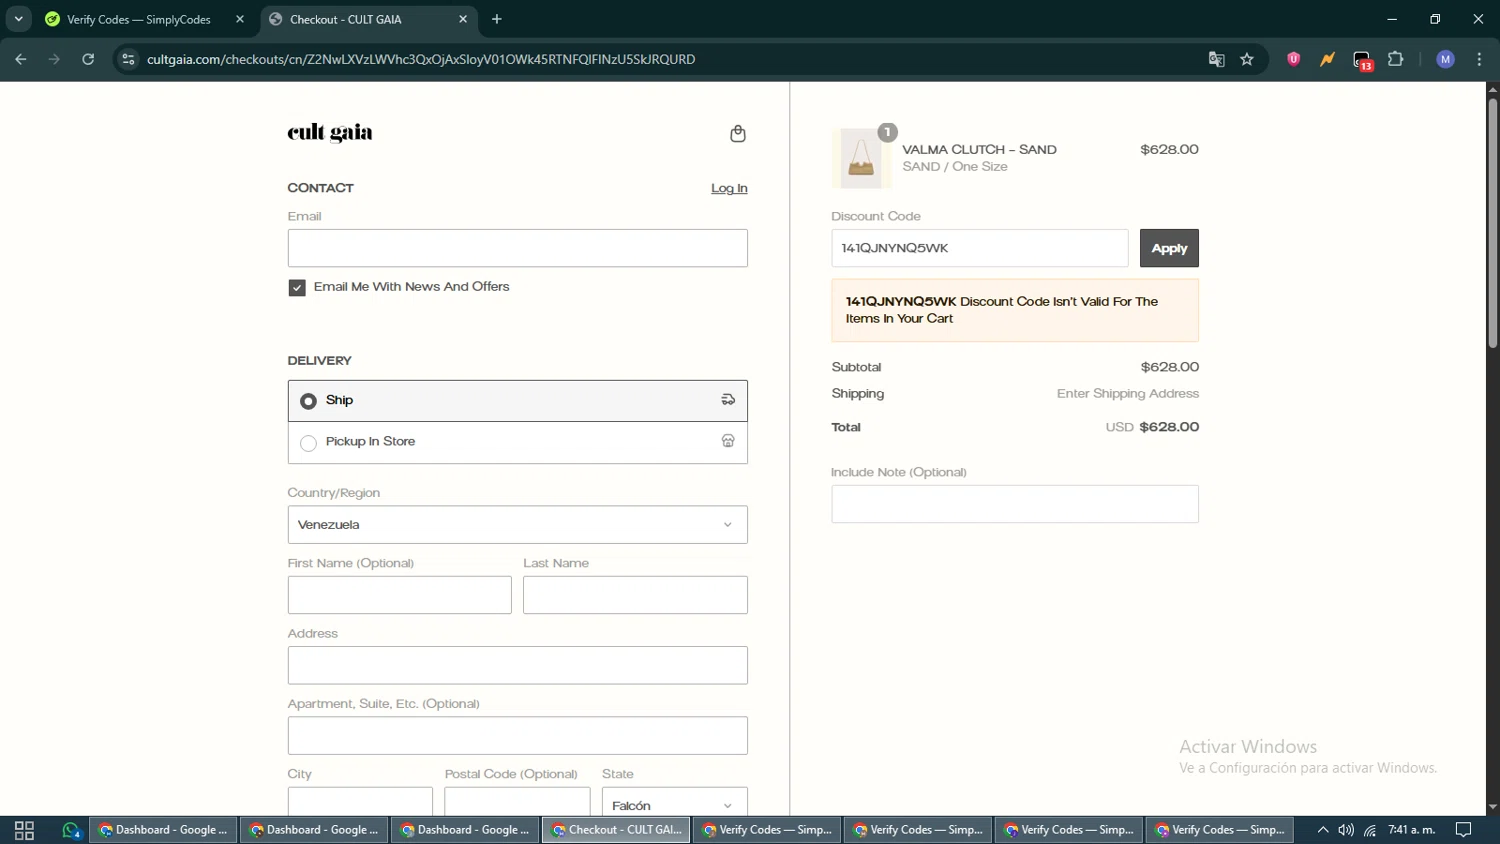Close the Verify Codes — SimplyCodes tab

click(x=240, y=19)
